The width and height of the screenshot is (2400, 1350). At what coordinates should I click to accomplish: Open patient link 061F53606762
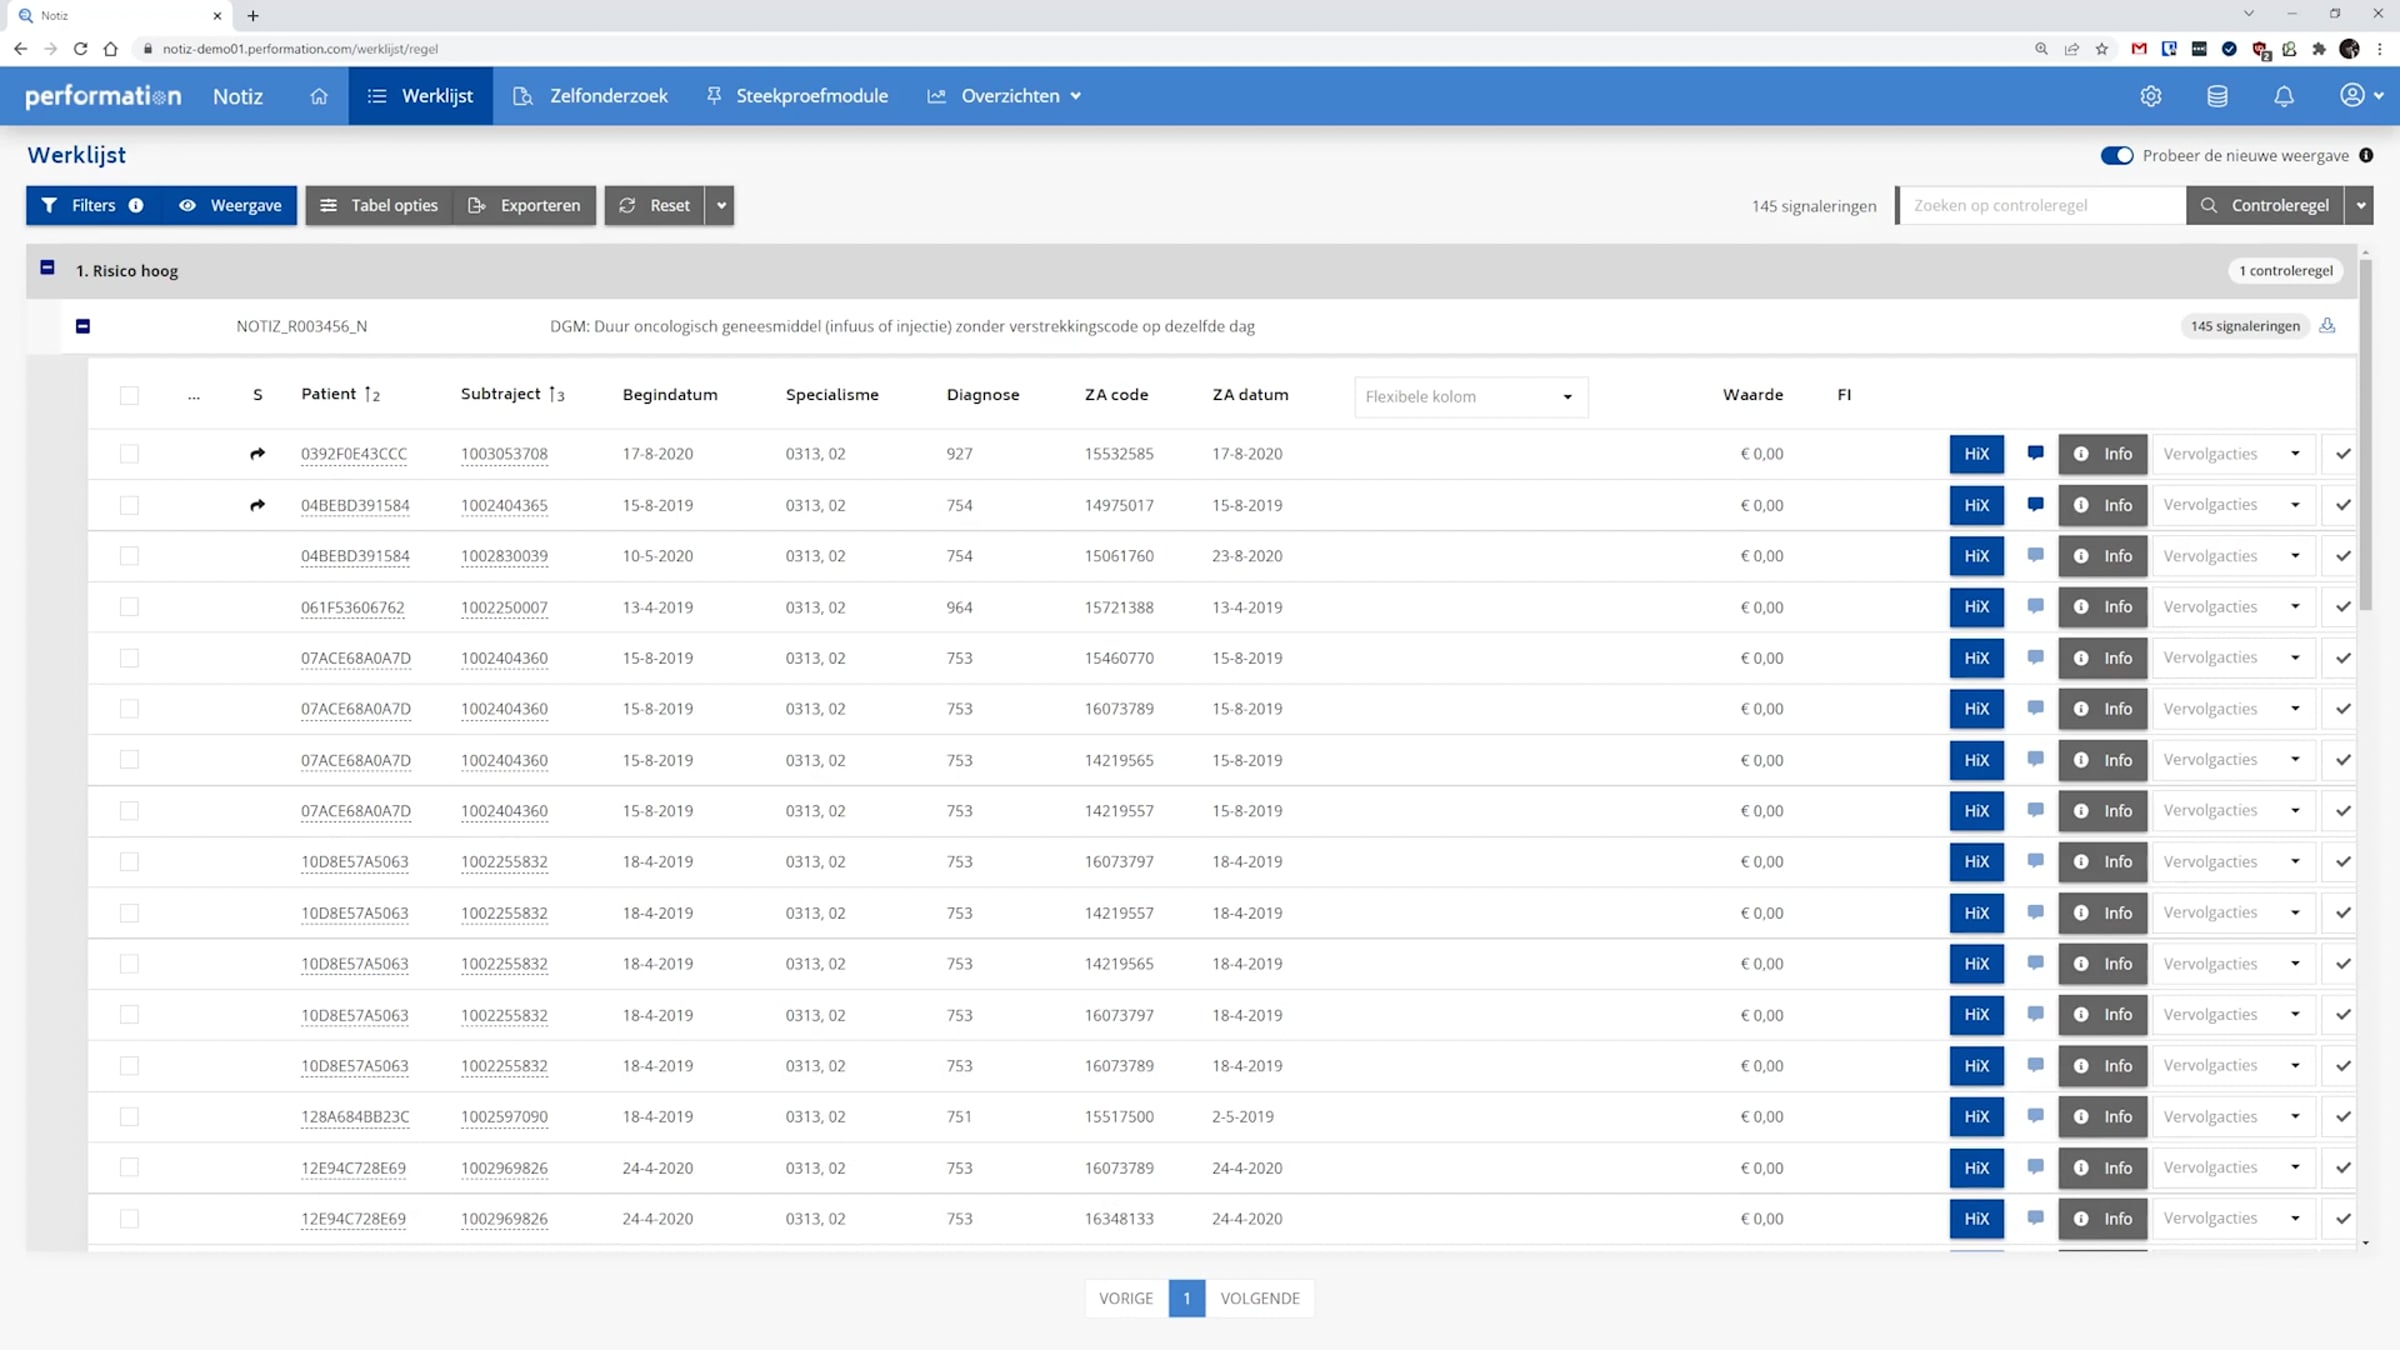pyautogui.click(x=352, y=607)
